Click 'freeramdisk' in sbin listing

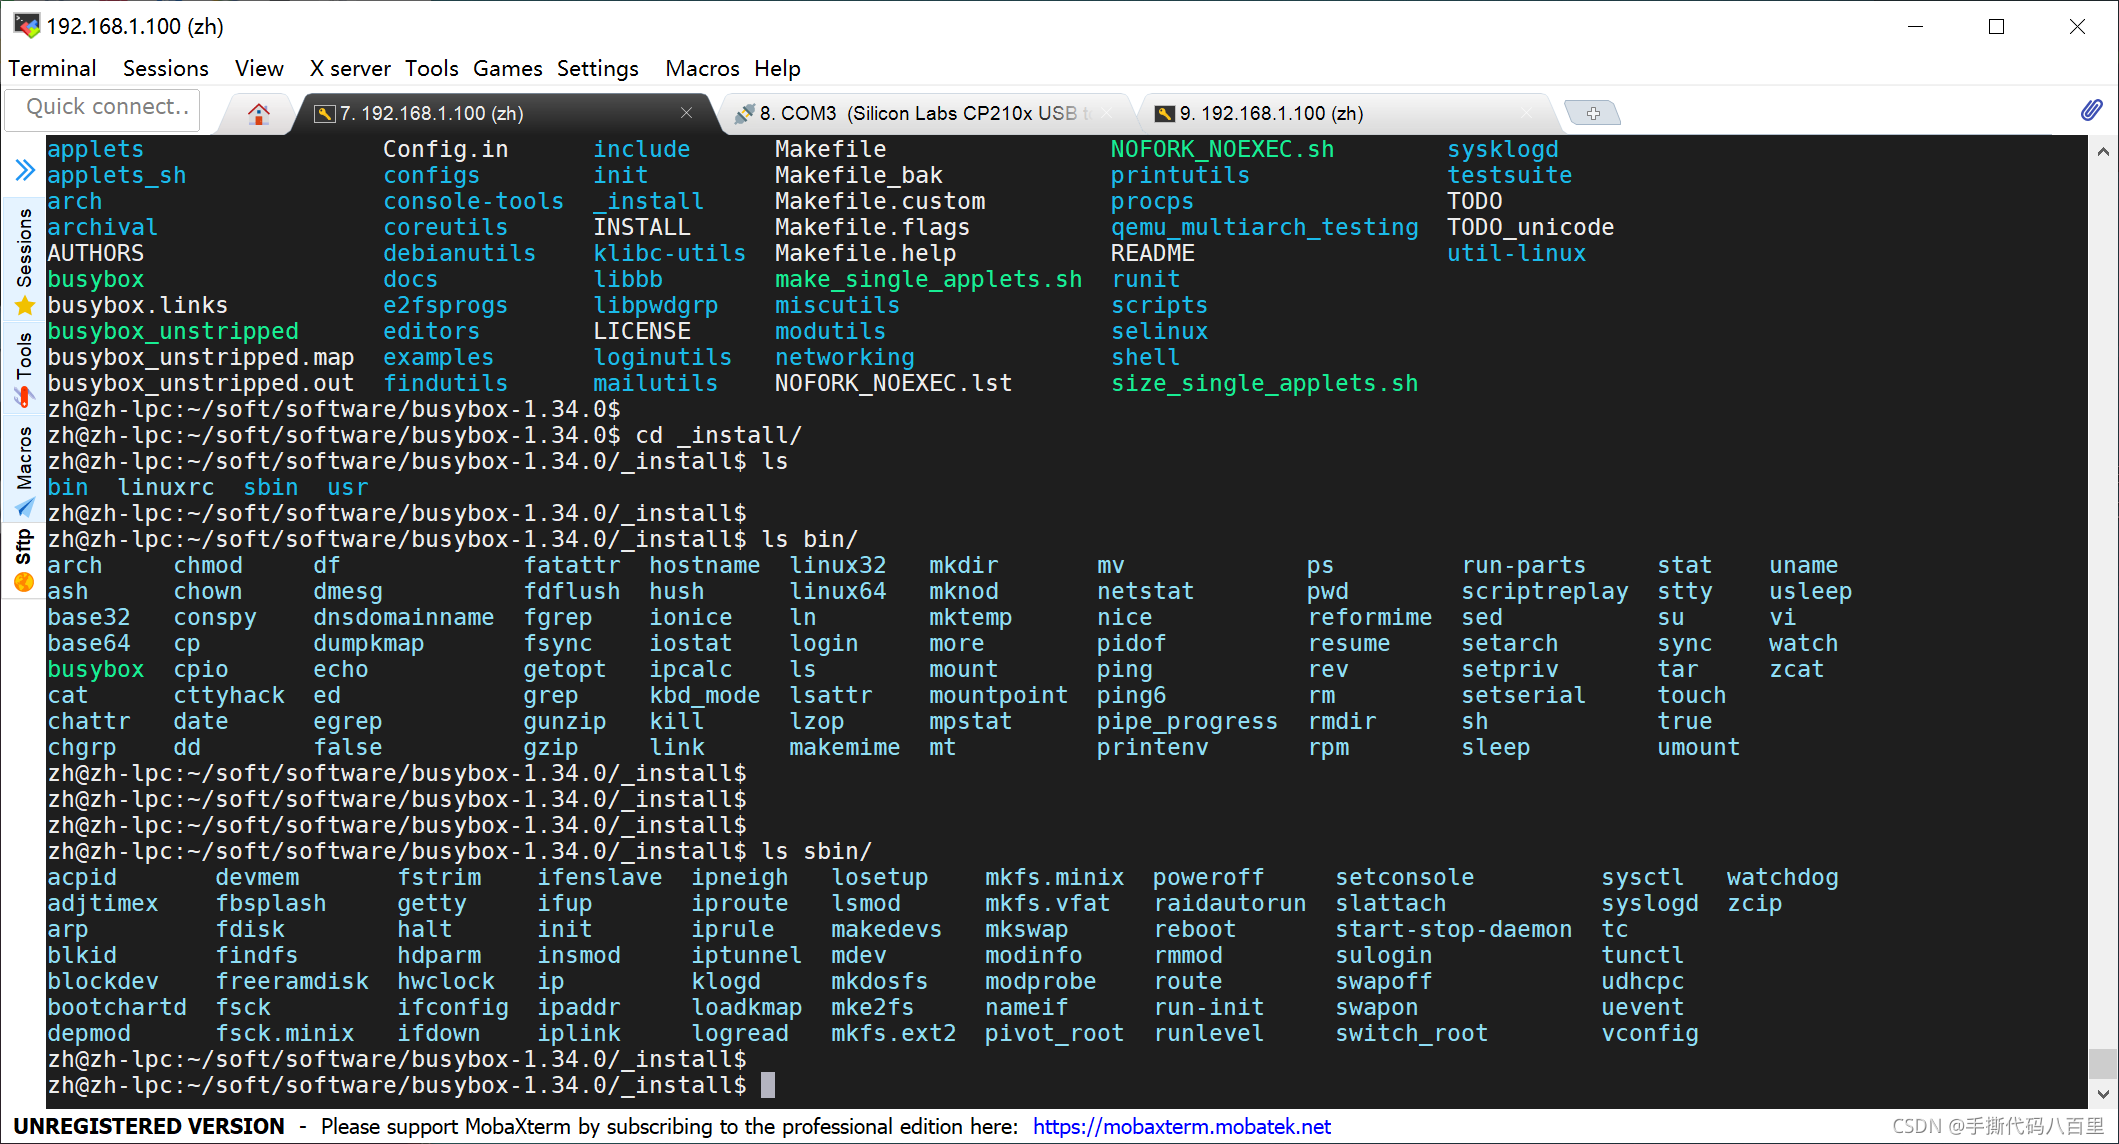[292, 981]
